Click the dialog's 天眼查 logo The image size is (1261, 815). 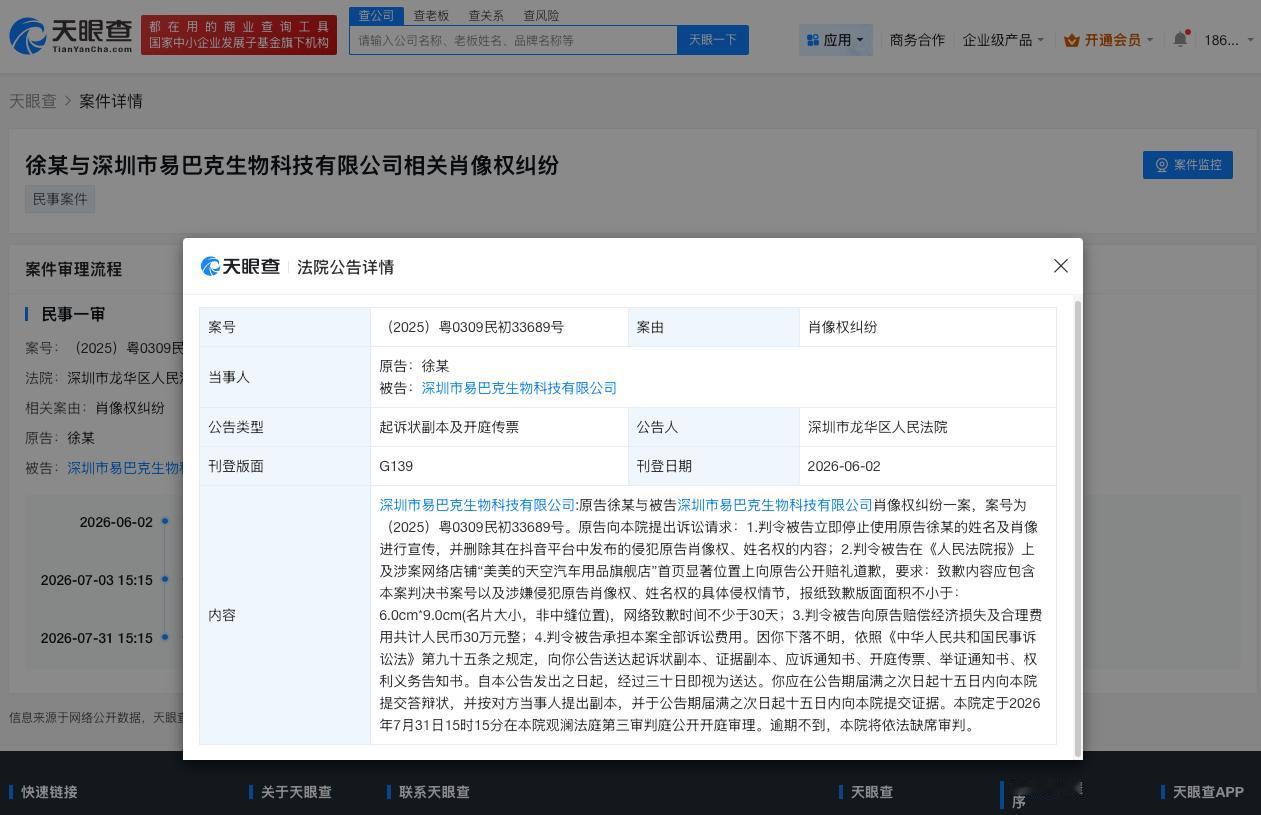pyautogui.click(x=240, y=266)
